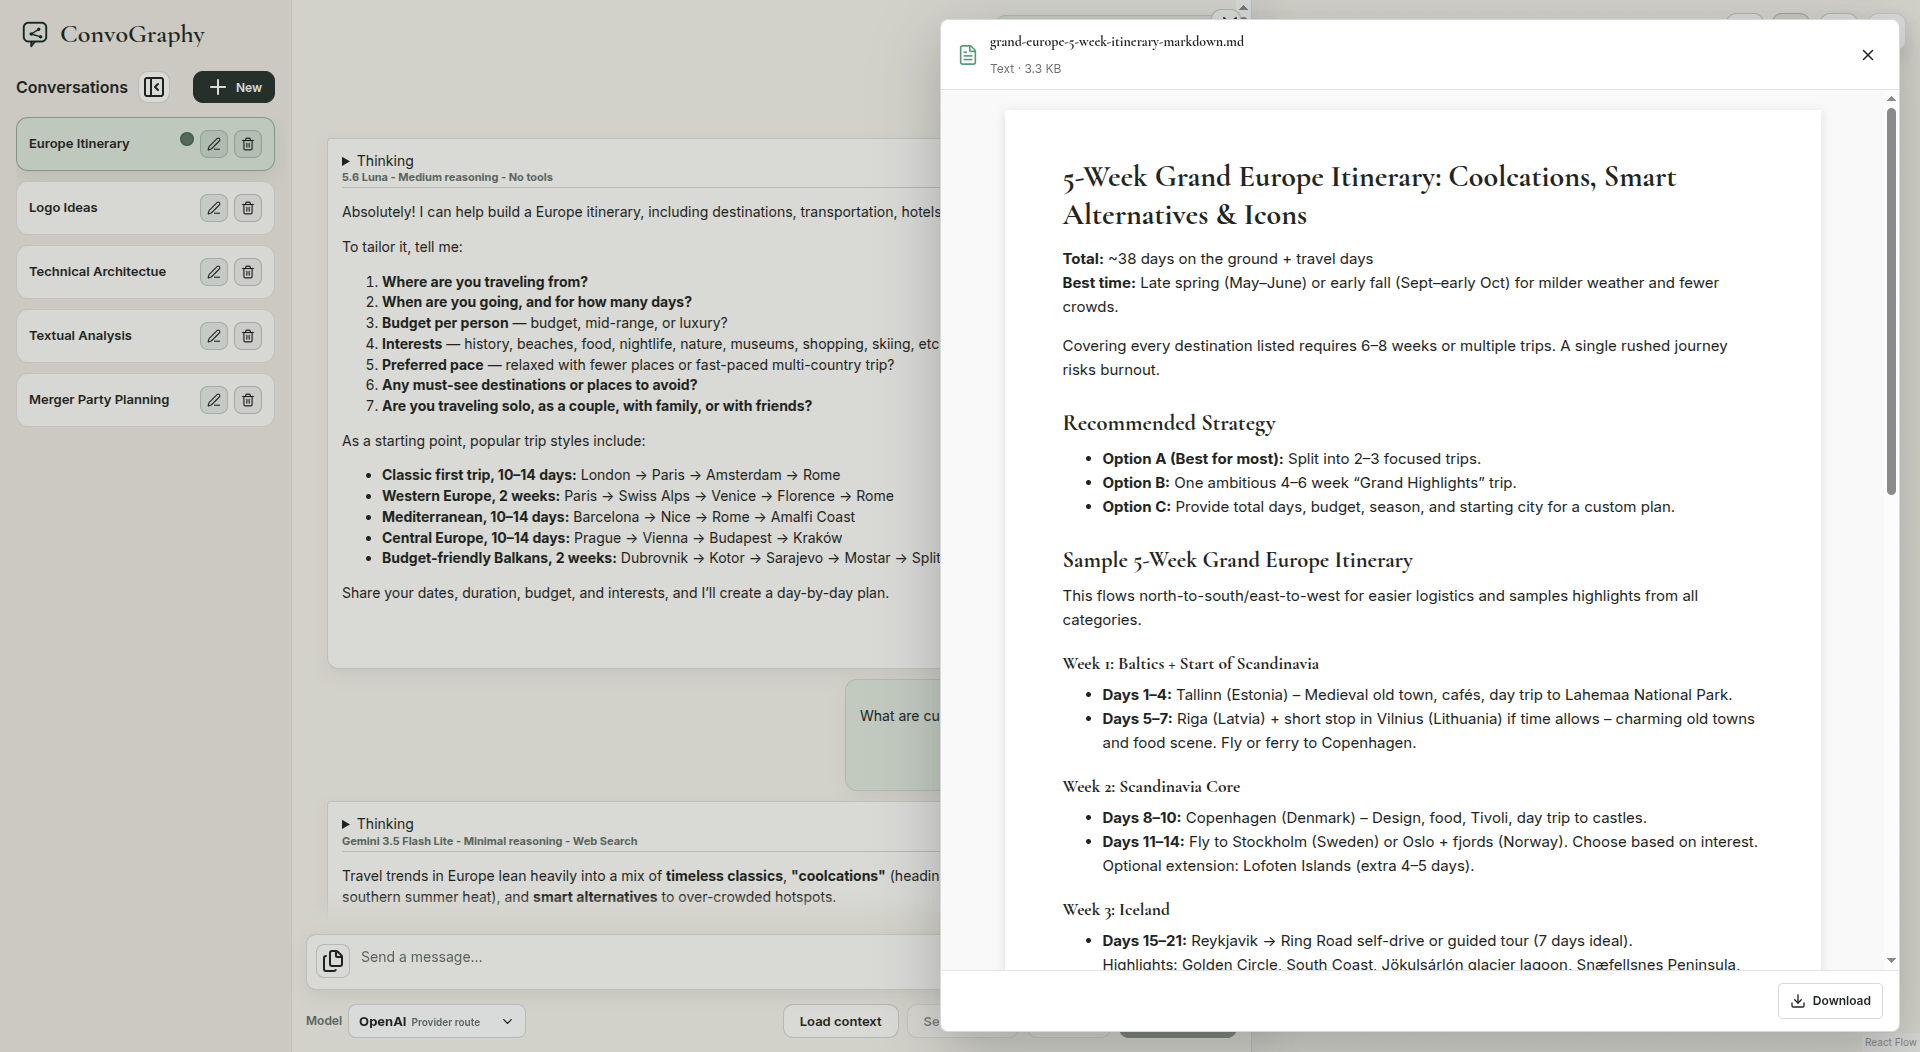1920x1052 pixels.
Task: Click the 'Recommended Strategy' heading
Action: pyautogui.click(x=1169, y=423)
